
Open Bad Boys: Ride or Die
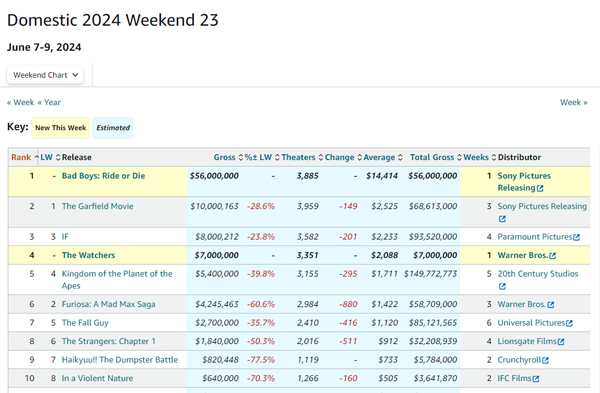pos(103,176)
